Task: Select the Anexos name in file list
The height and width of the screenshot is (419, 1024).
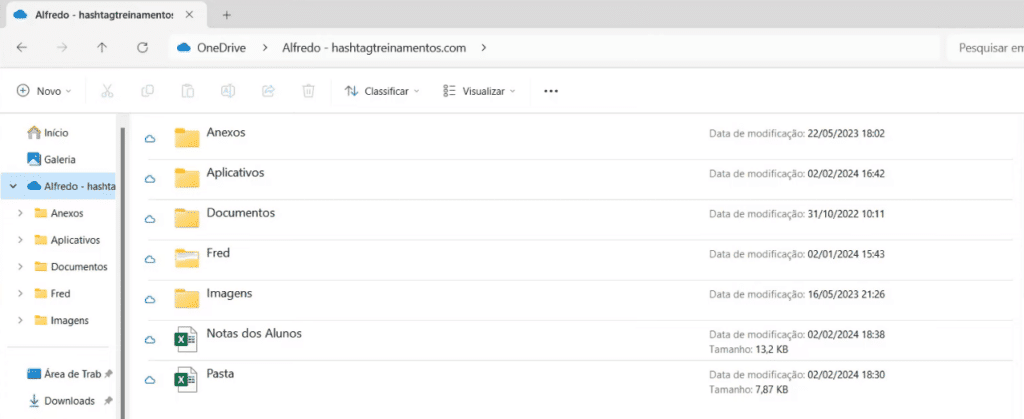Action: (226, 132)
